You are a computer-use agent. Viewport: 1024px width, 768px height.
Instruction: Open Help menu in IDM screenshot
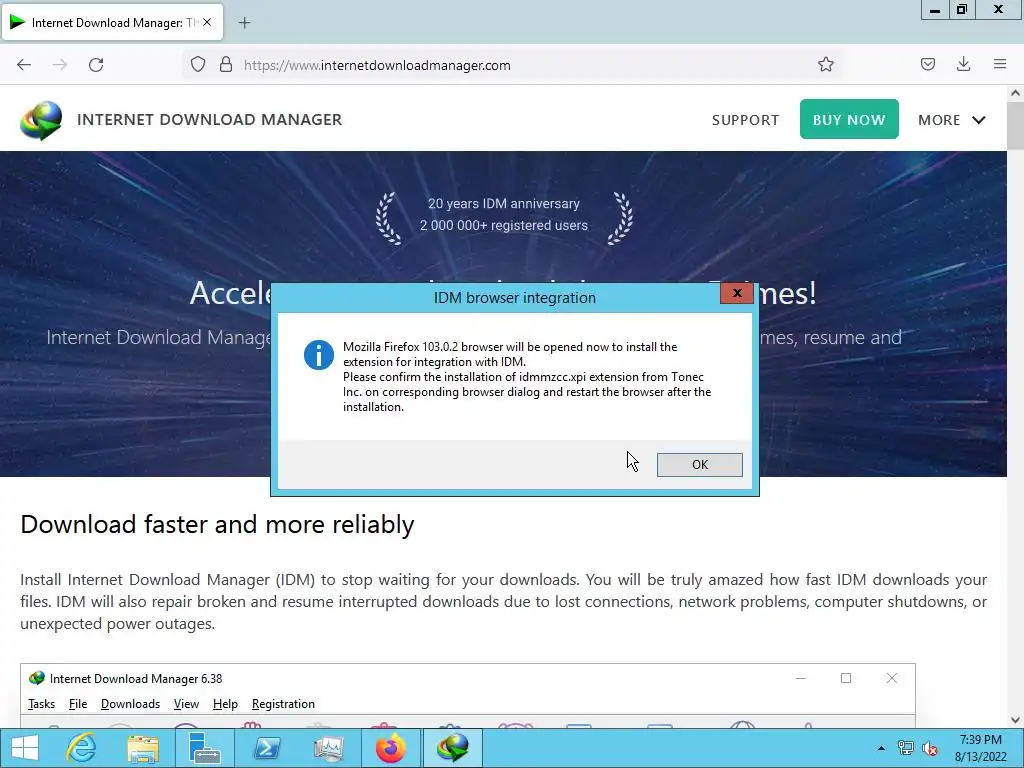point(225,704)
